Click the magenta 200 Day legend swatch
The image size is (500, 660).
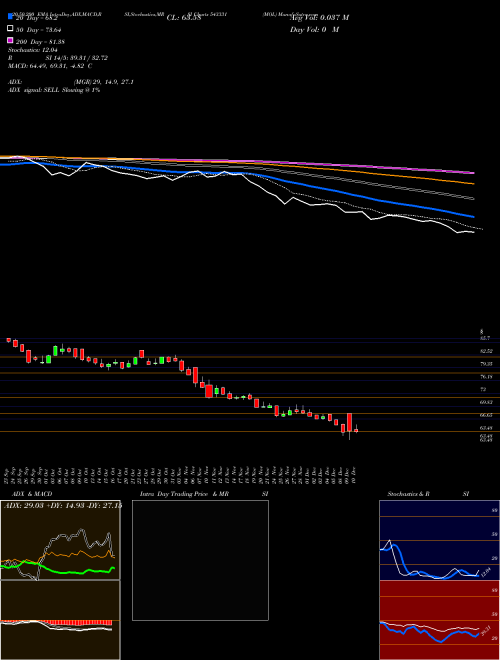(11, 40)
